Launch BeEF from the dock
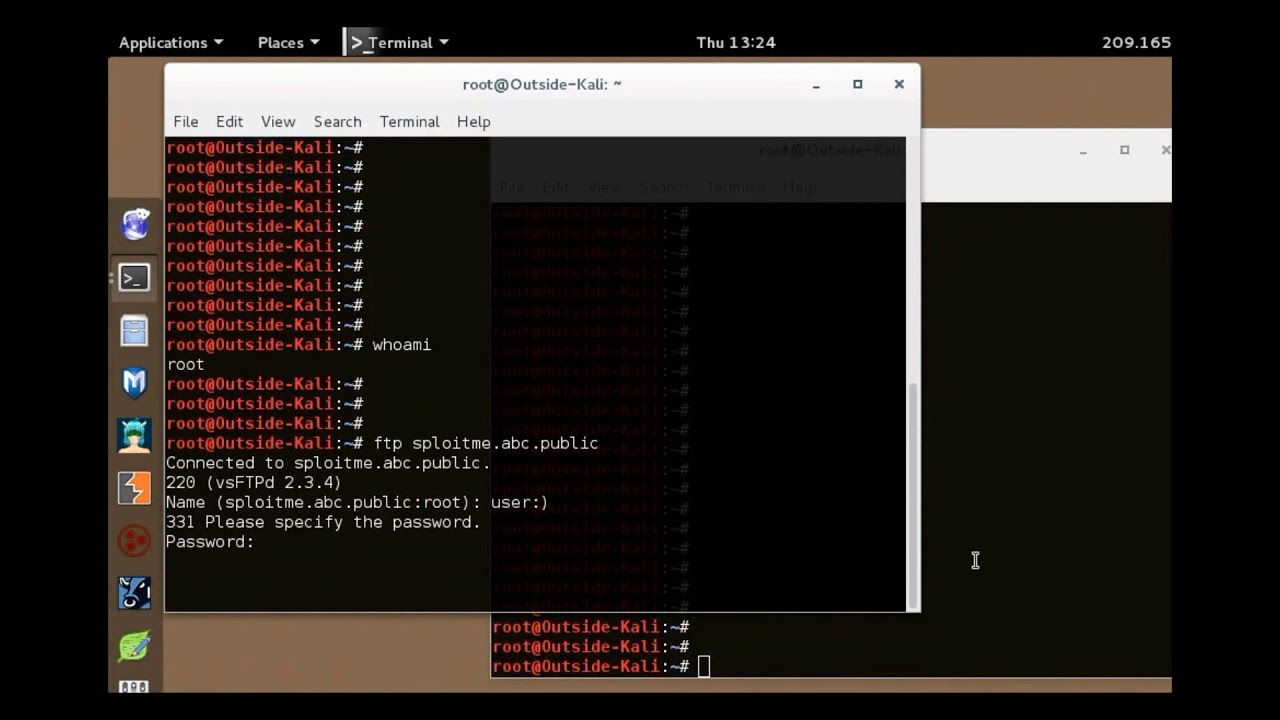Image resolution: width=1280 pixels, height=720 pixels. (x=134, y=593)
